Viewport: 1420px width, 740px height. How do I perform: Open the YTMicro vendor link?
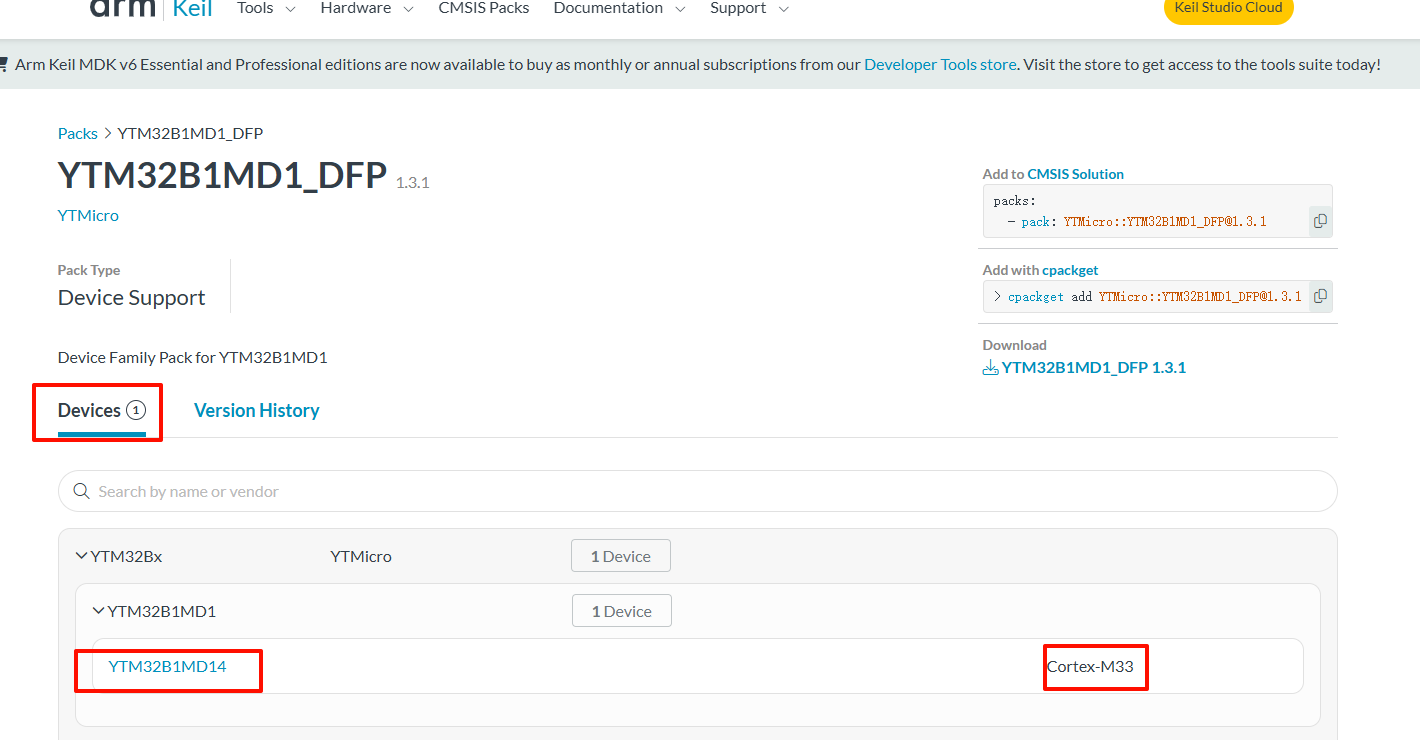pos(88,215)
